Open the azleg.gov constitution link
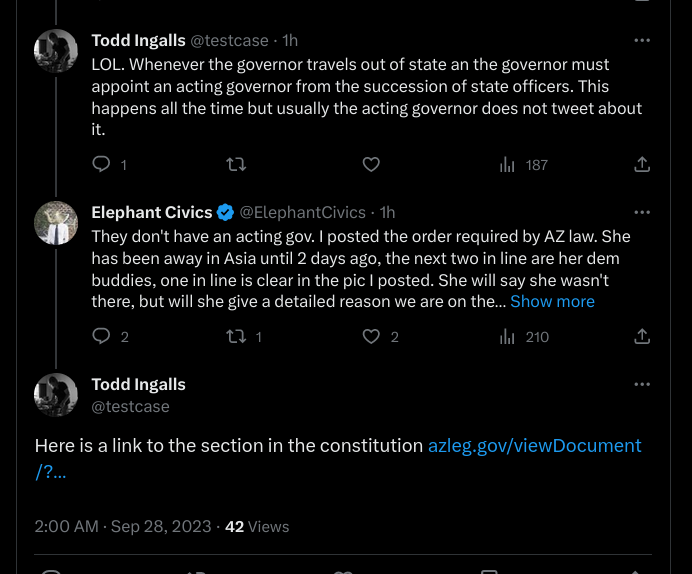The image size is (692, 574). [338, 458]
